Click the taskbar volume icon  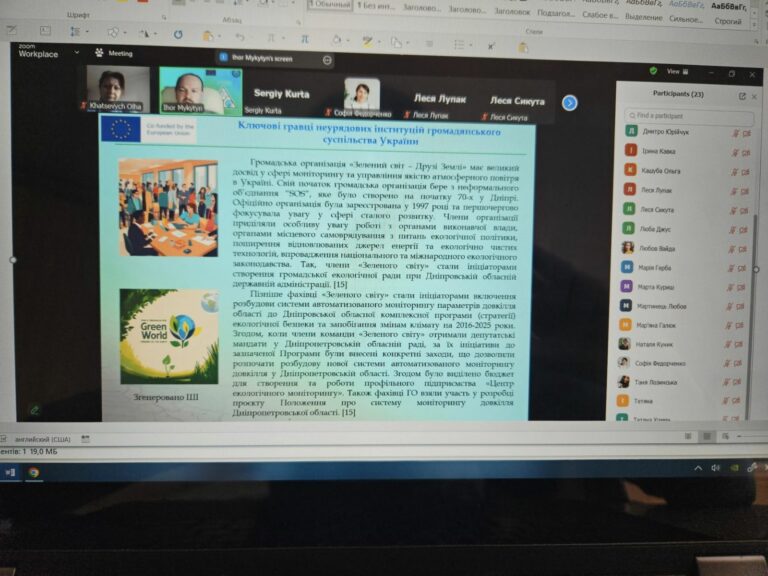(716, 468)
